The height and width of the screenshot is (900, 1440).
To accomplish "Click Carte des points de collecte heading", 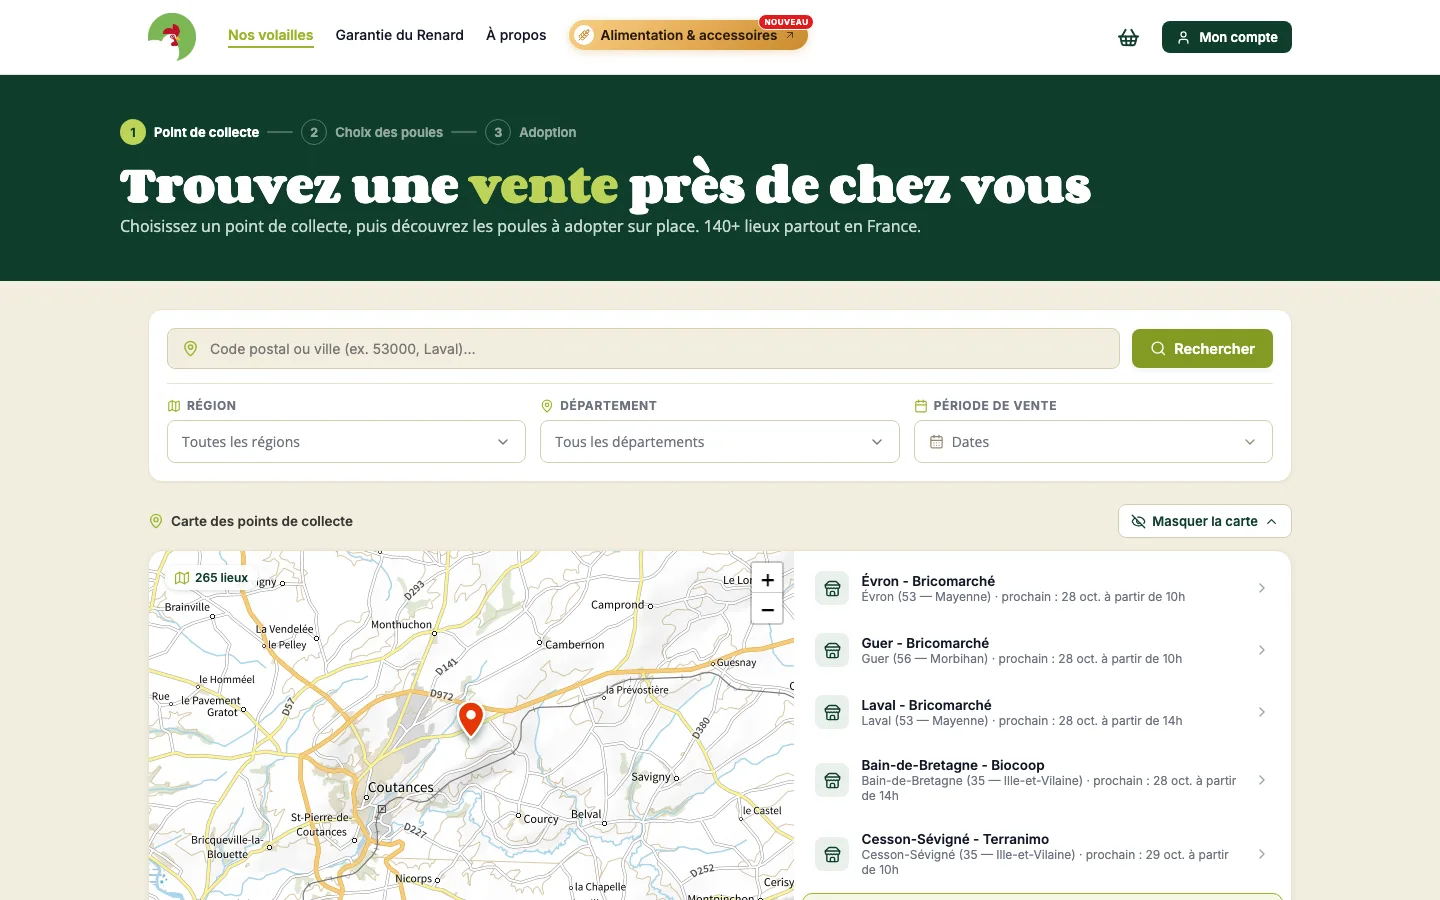I will pos(262,521).
